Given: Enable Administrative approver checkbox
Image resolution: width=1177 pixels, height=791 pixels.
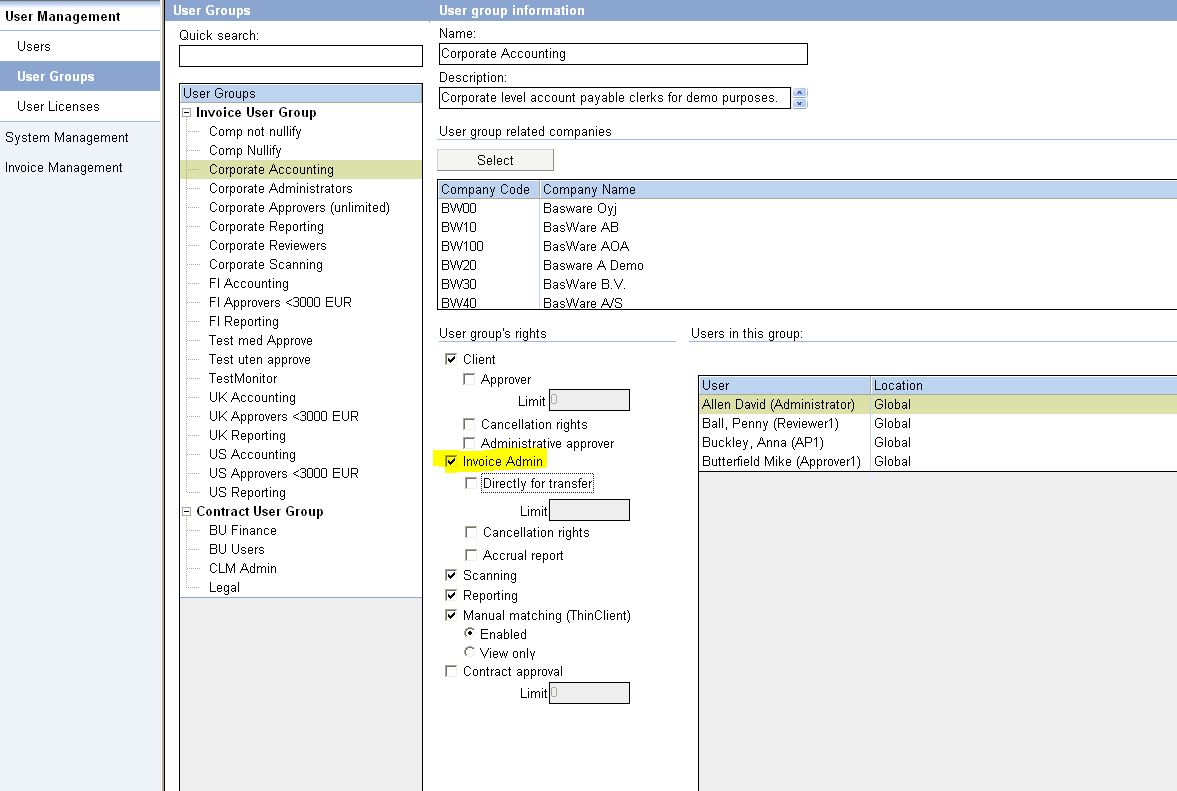Looking at the screenshot, I should pos(468,443).
